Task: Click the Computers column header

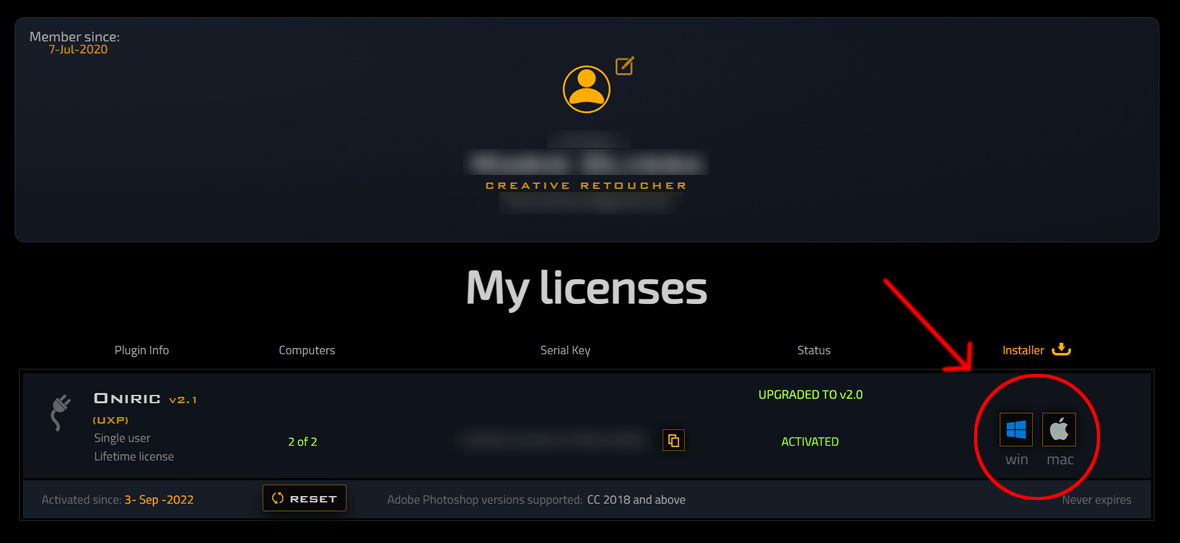Action: (x=307, y=350)
